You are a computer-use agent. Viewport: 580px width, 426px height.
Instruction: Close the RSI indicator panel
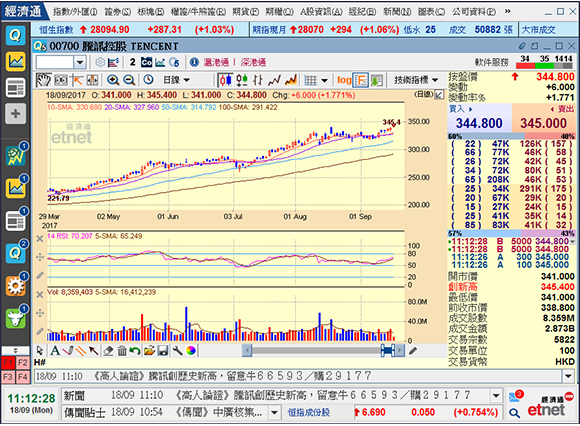coord(40,239)
